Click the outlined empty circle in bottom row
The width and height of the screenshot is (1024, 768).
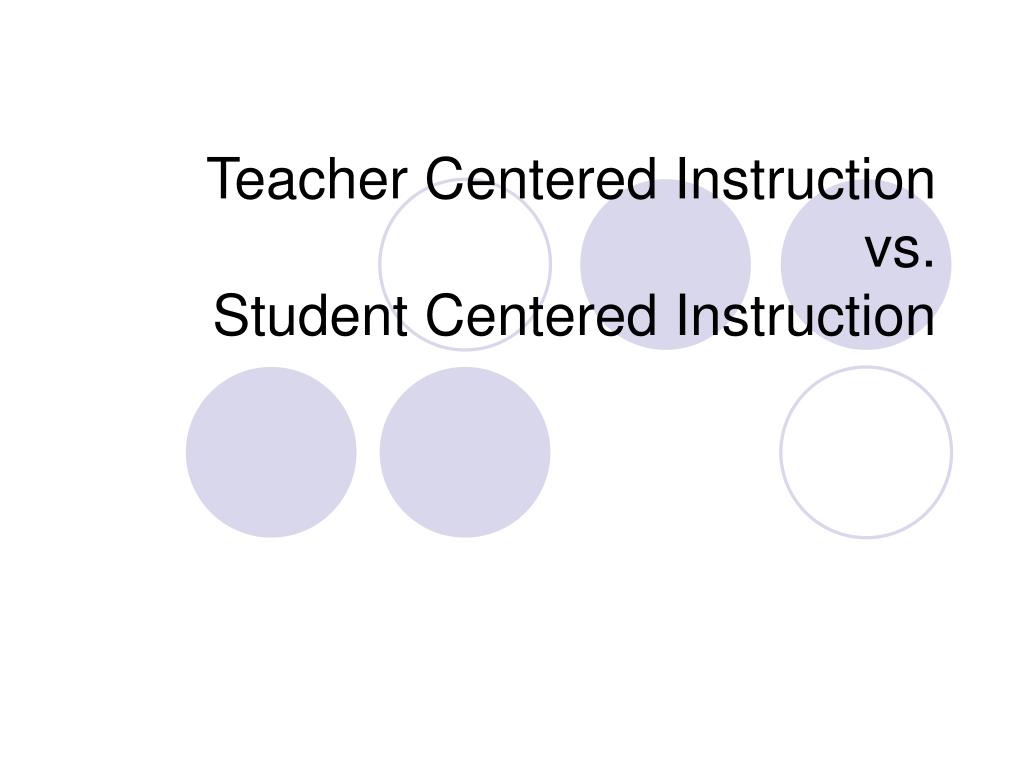(x=866, y=452)
